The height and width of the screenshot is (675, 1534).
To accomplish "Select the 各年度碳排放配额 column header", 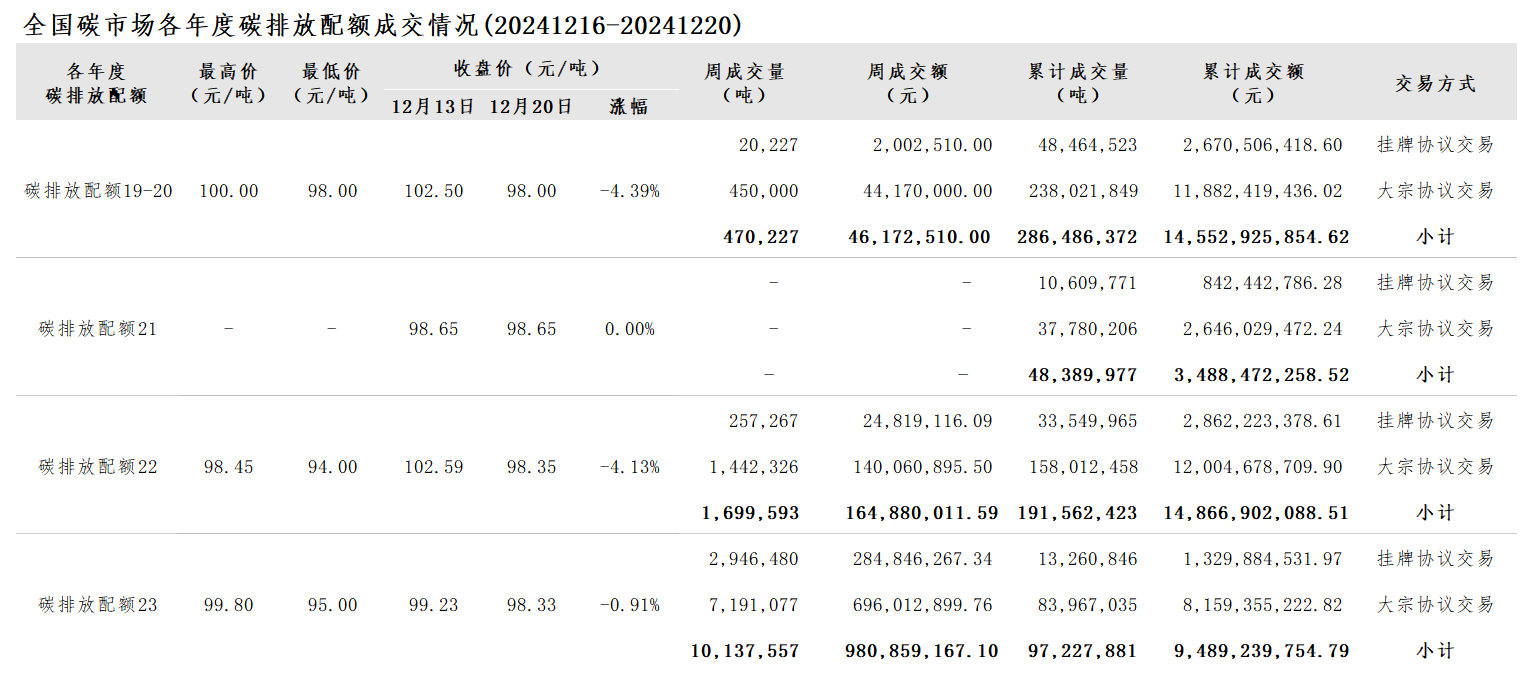I will click(x=97, y=83).
